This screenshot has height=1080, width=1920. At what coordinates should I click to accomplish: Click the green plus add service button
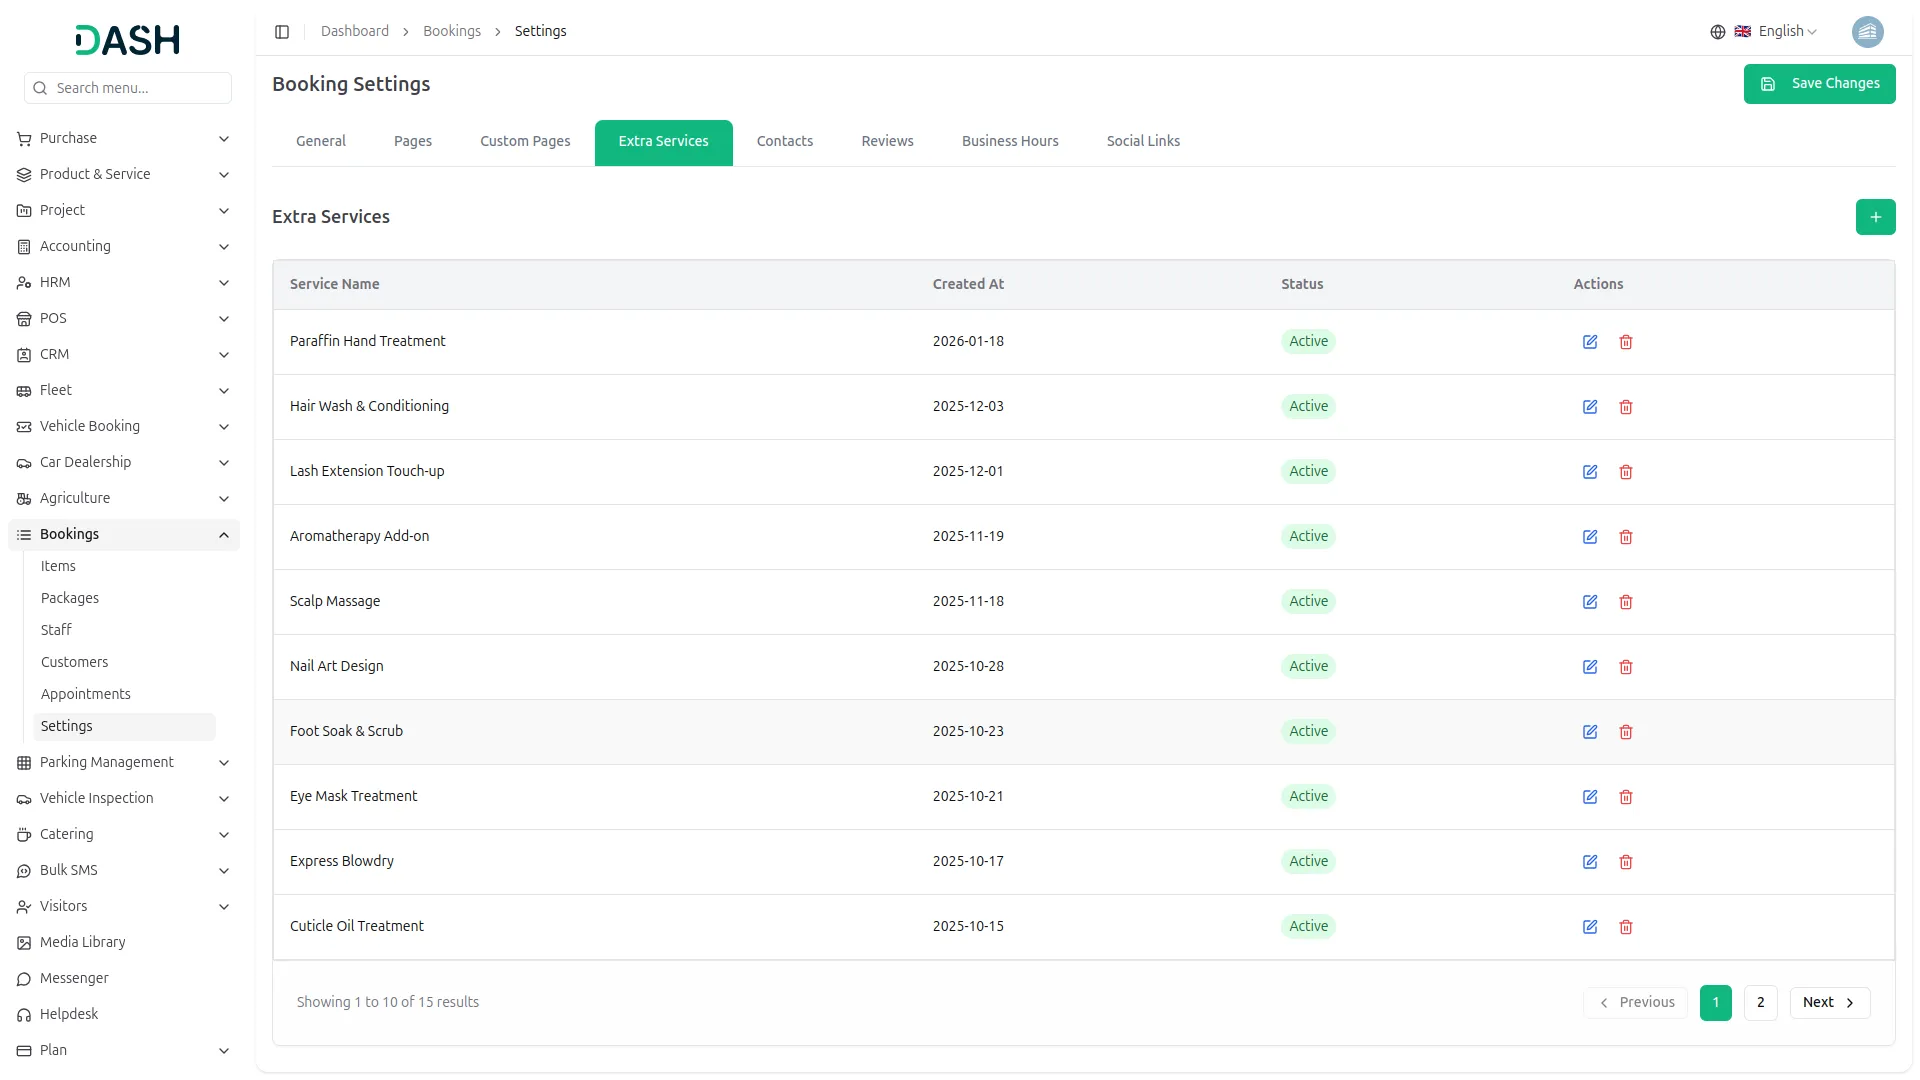point(1874,217)
